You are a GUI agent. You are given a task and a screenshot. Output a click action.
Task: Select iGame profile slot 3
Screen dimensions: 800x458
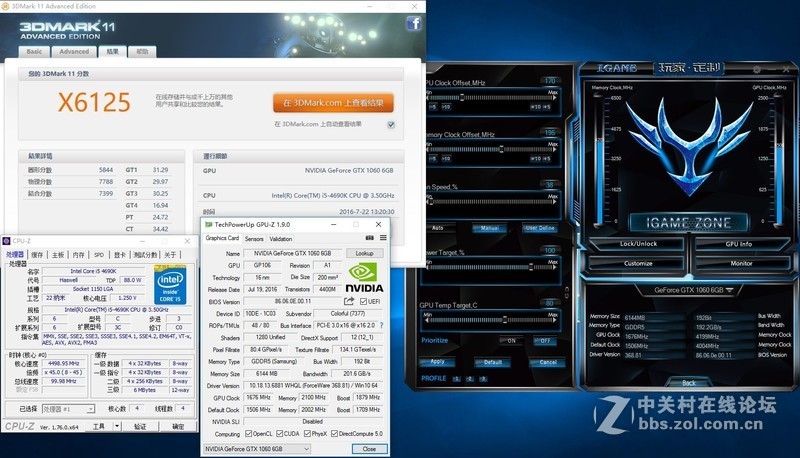483,378
